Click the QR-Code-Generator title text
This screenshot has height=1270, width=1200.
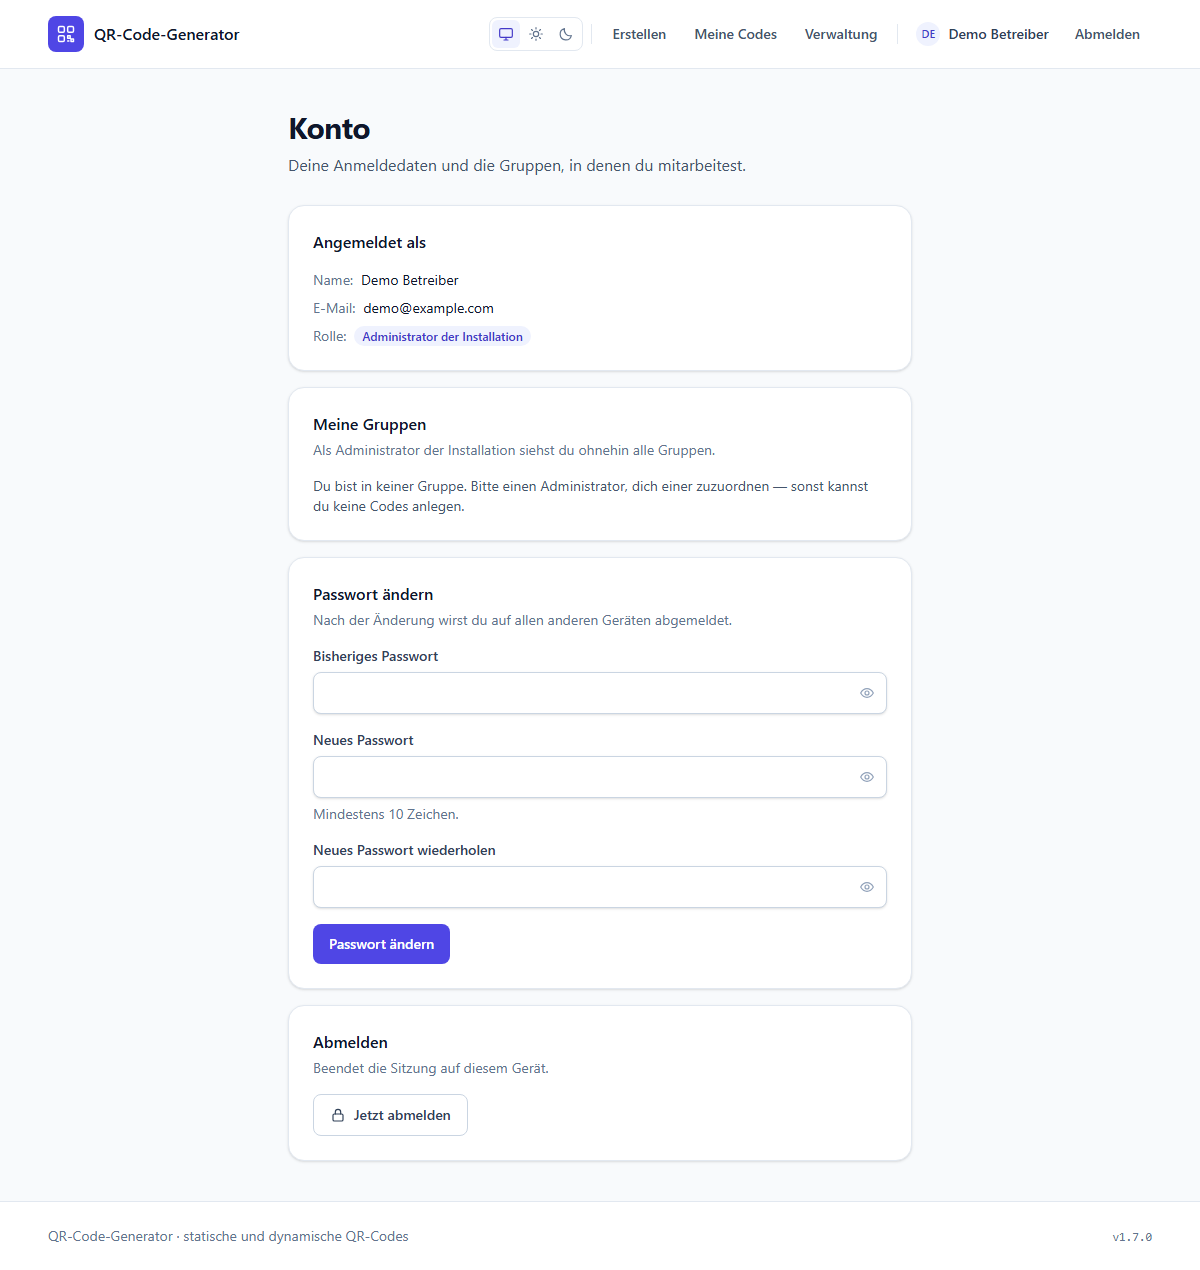click(x=167, y=34)
